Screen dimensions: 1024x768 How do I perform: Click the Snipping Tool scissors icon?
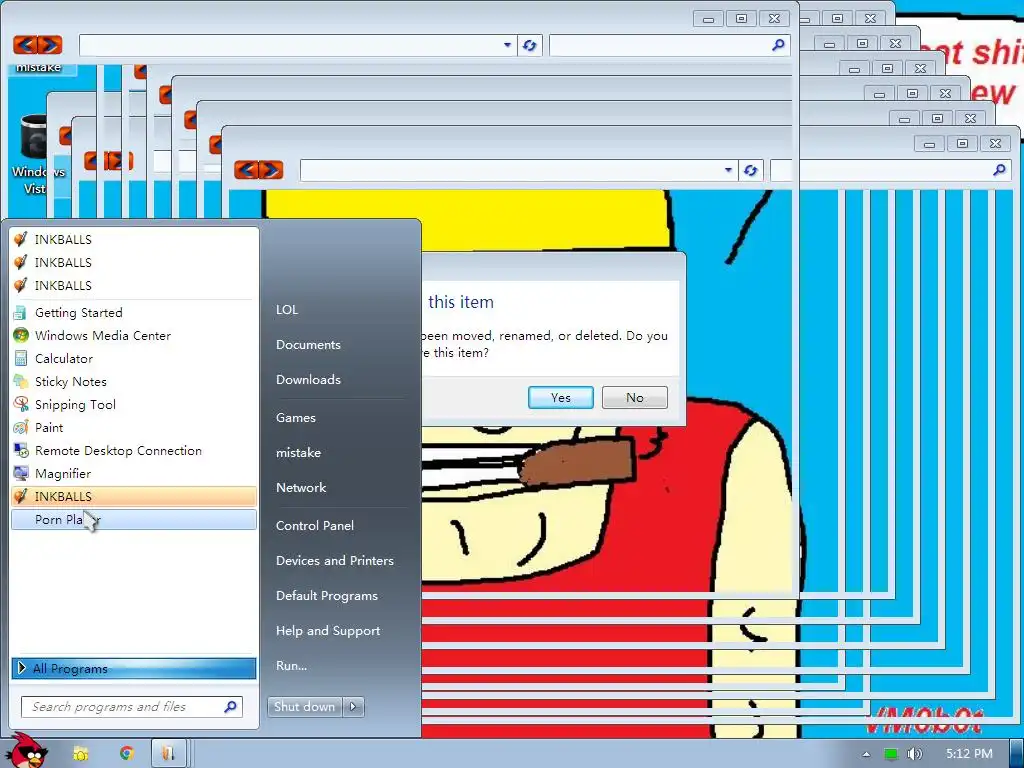(x=21, y=404)
